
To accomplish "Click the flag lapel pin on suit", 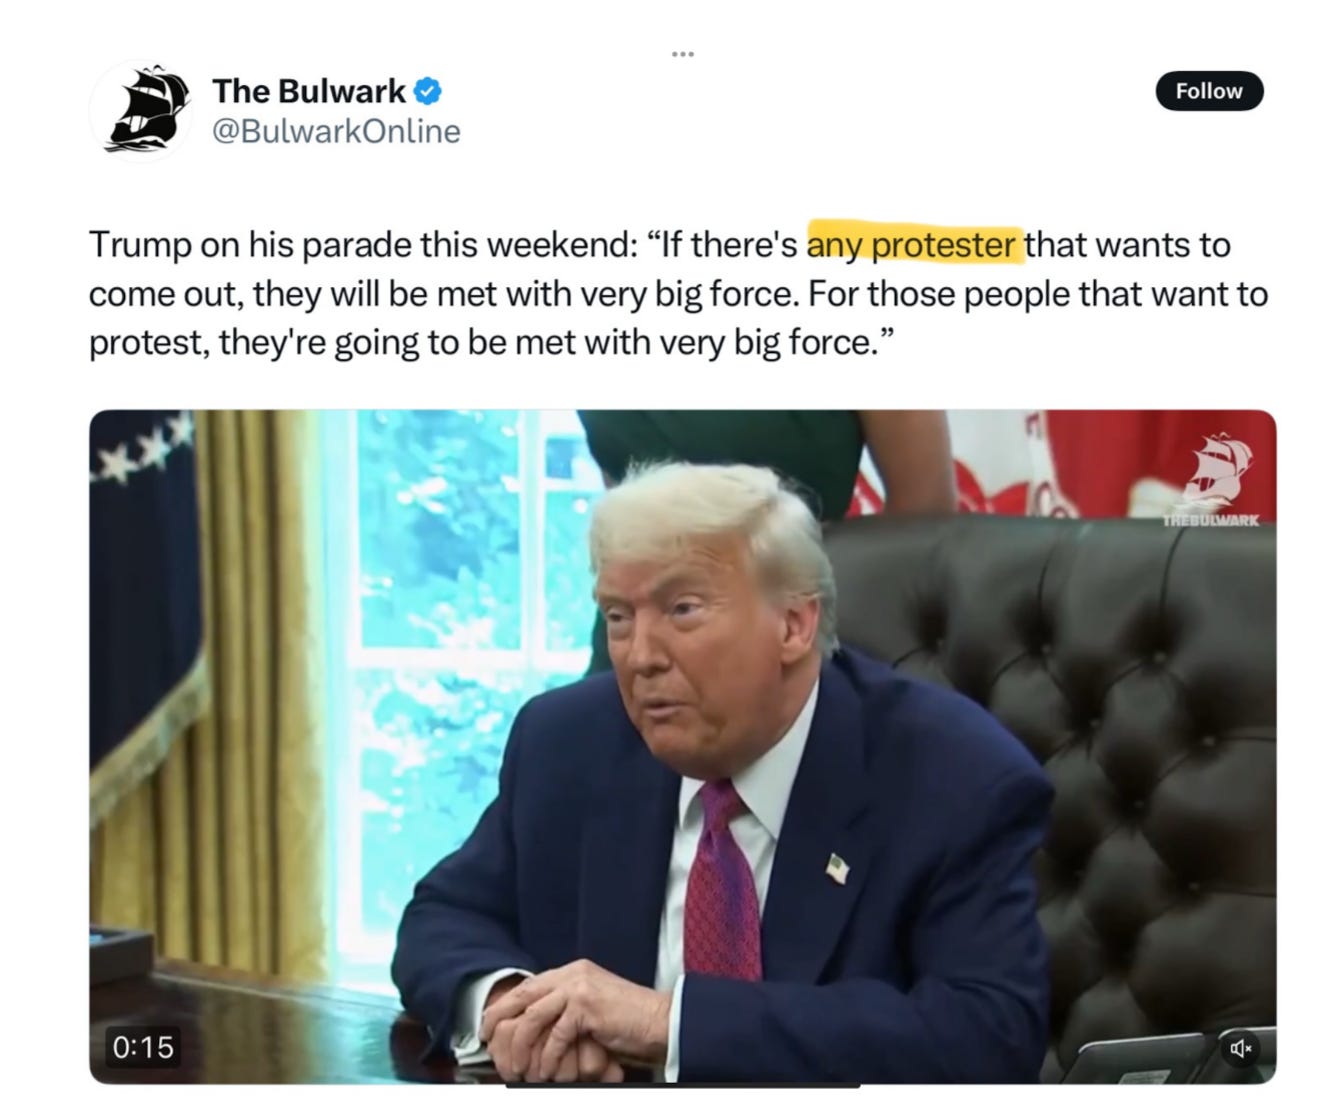I will pos(838,869).
